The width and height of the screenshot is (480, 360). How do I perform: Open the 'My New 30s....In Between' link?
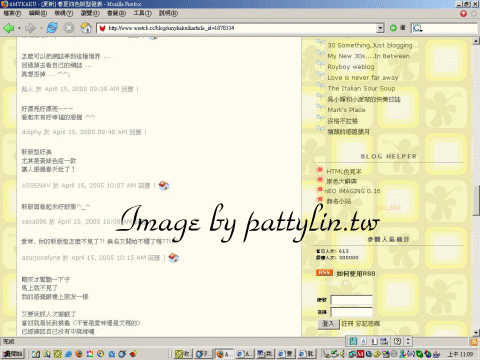(x=368, y=56)
